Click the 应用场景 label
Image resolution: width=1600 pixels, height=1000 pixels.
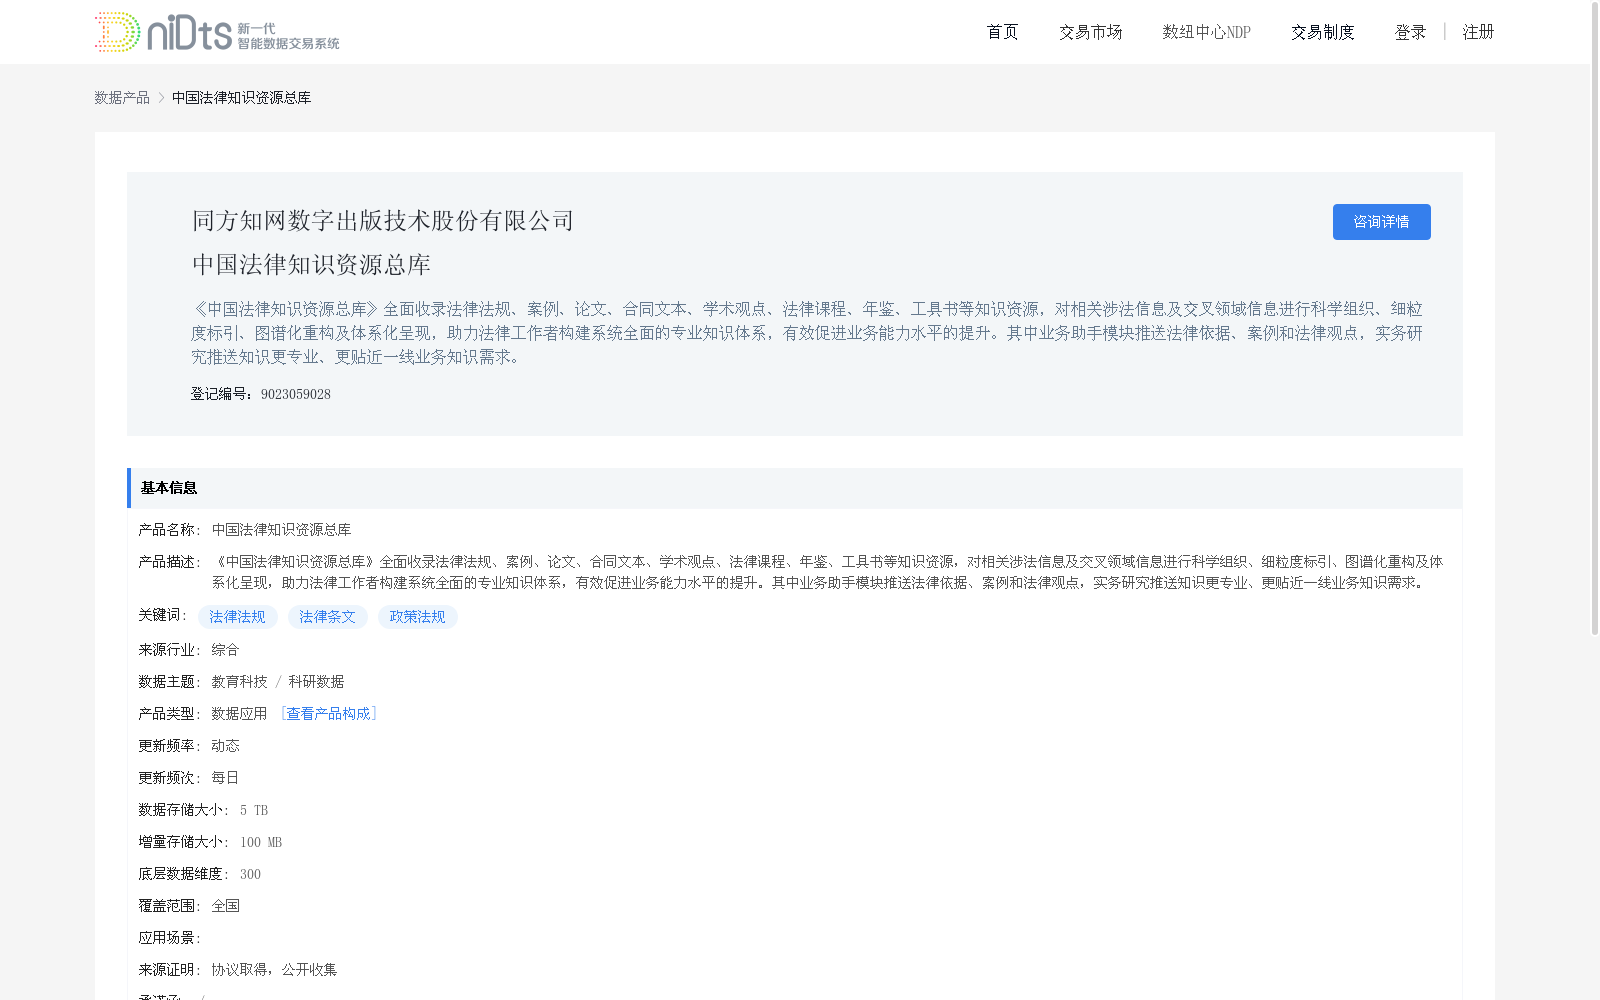169,937
